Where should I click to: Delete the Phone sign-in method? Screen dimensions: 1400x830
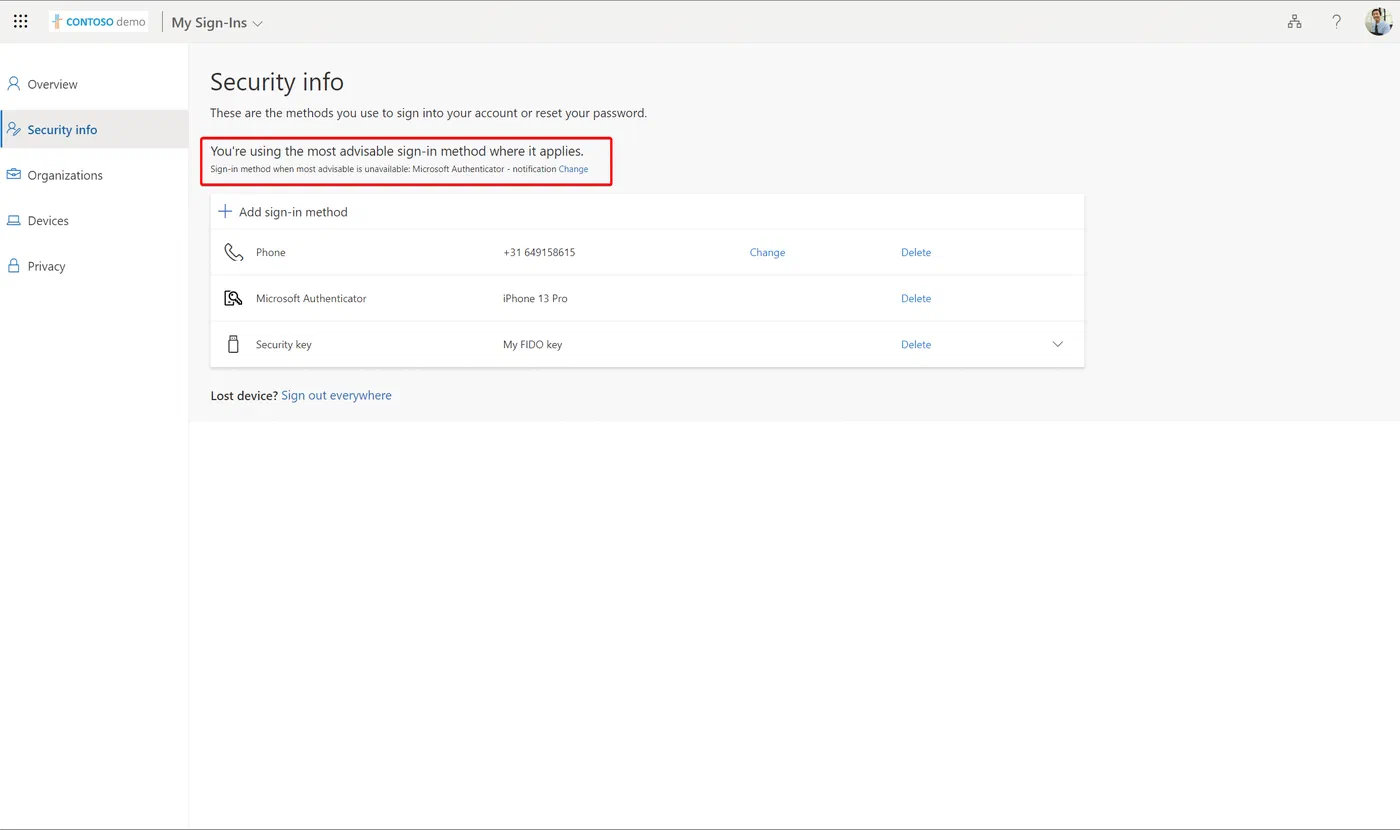916,252
